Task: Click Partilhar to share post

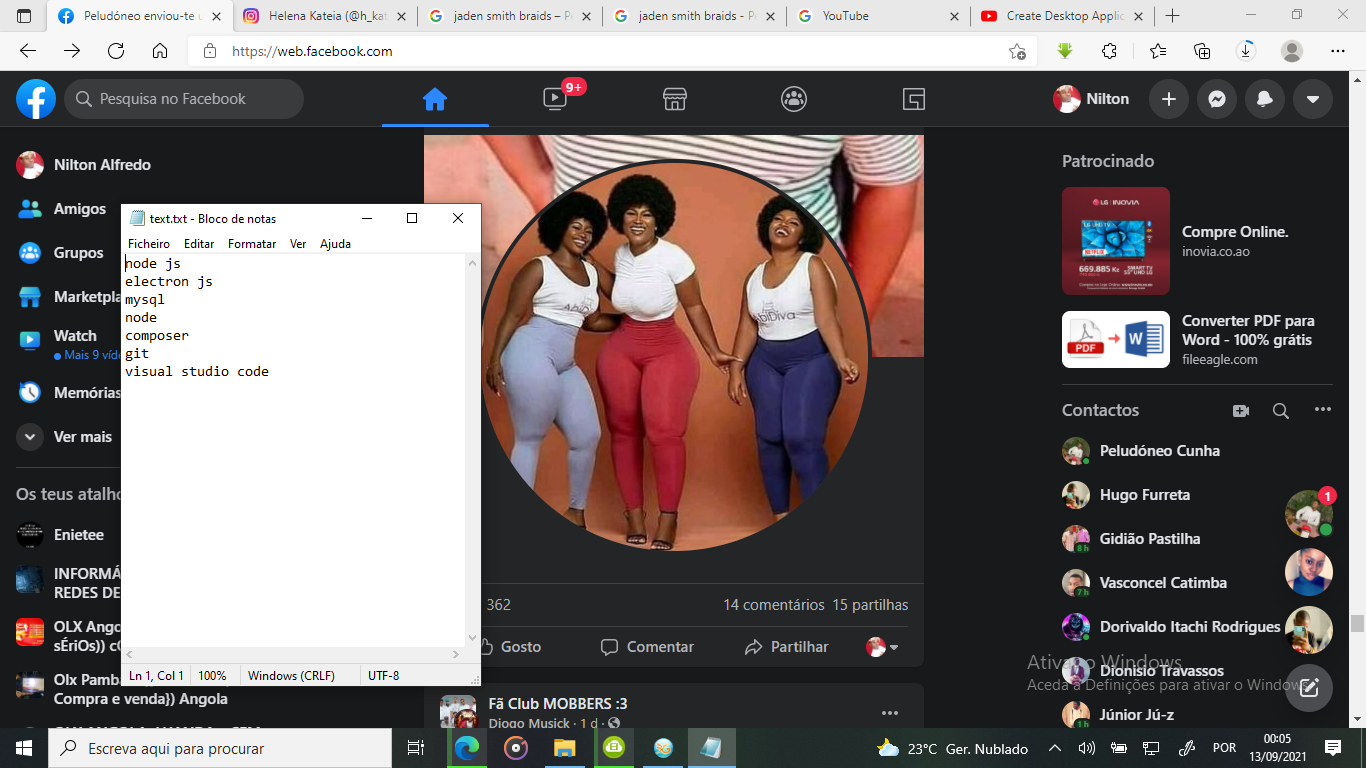Action: coord(787,647)
